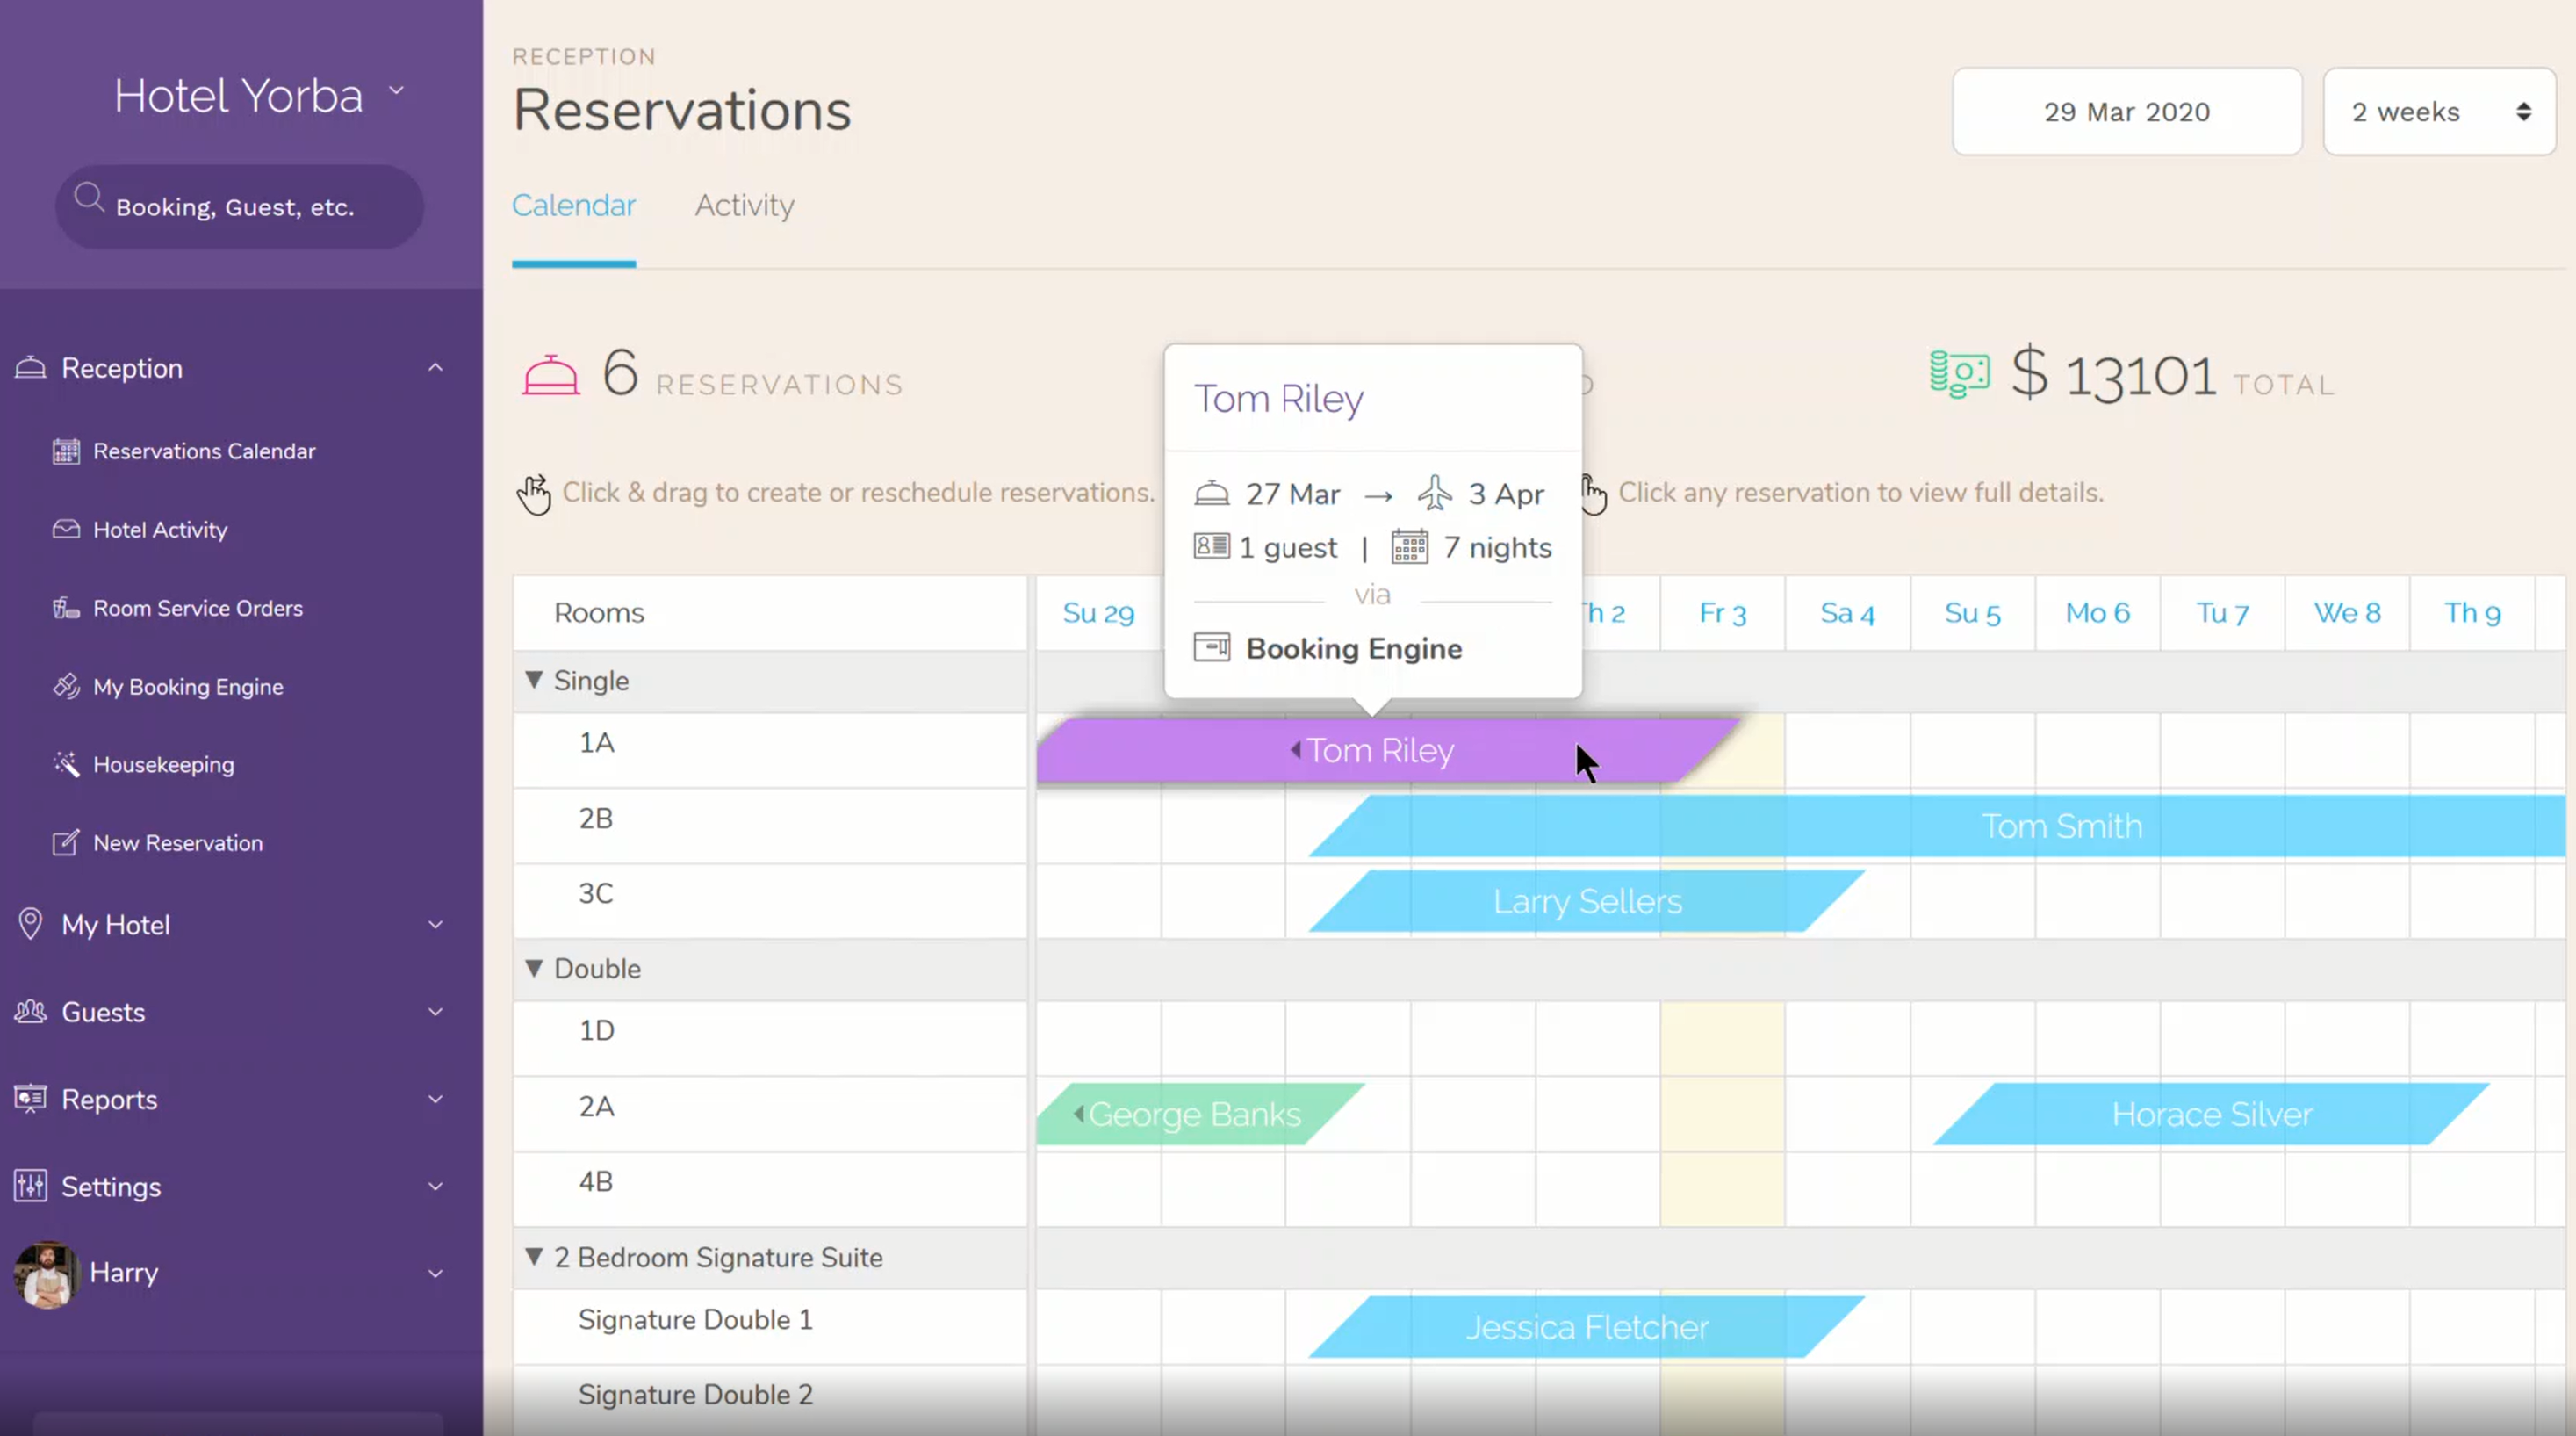Screen dimensions: 2576x1436
Task: Open Tom Riley reservation in room 1A
Action: click(x=1386, y=750)
